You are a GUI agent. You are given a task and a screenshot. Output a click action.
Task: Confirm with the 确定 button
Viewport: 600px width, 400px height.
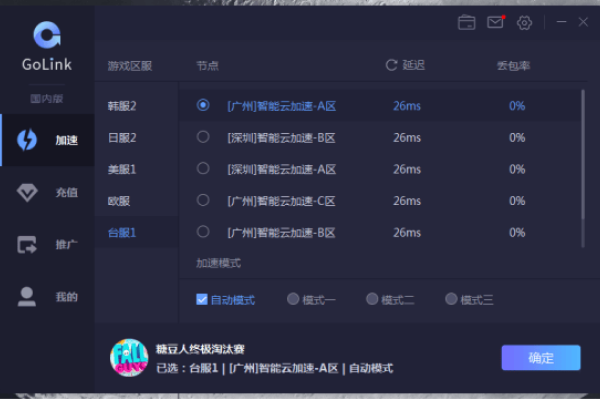click(x=541, y=358)
